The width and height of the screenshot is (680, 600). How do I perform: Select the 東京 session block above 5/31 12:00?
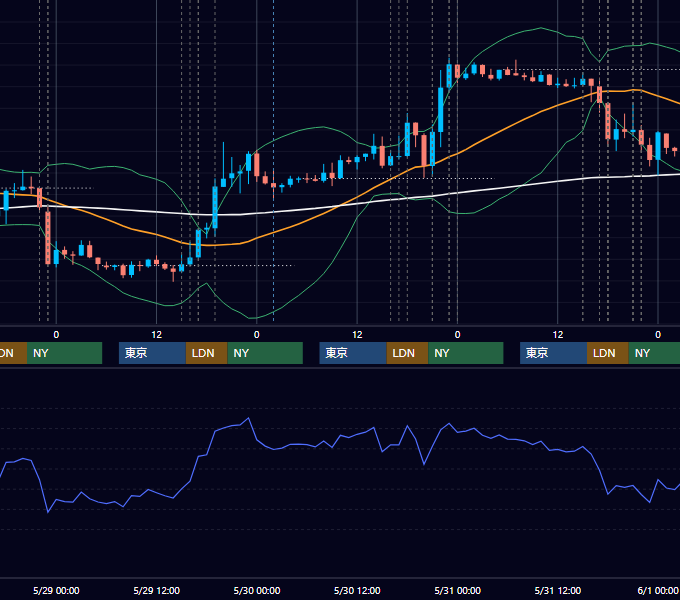click(554, 353)
